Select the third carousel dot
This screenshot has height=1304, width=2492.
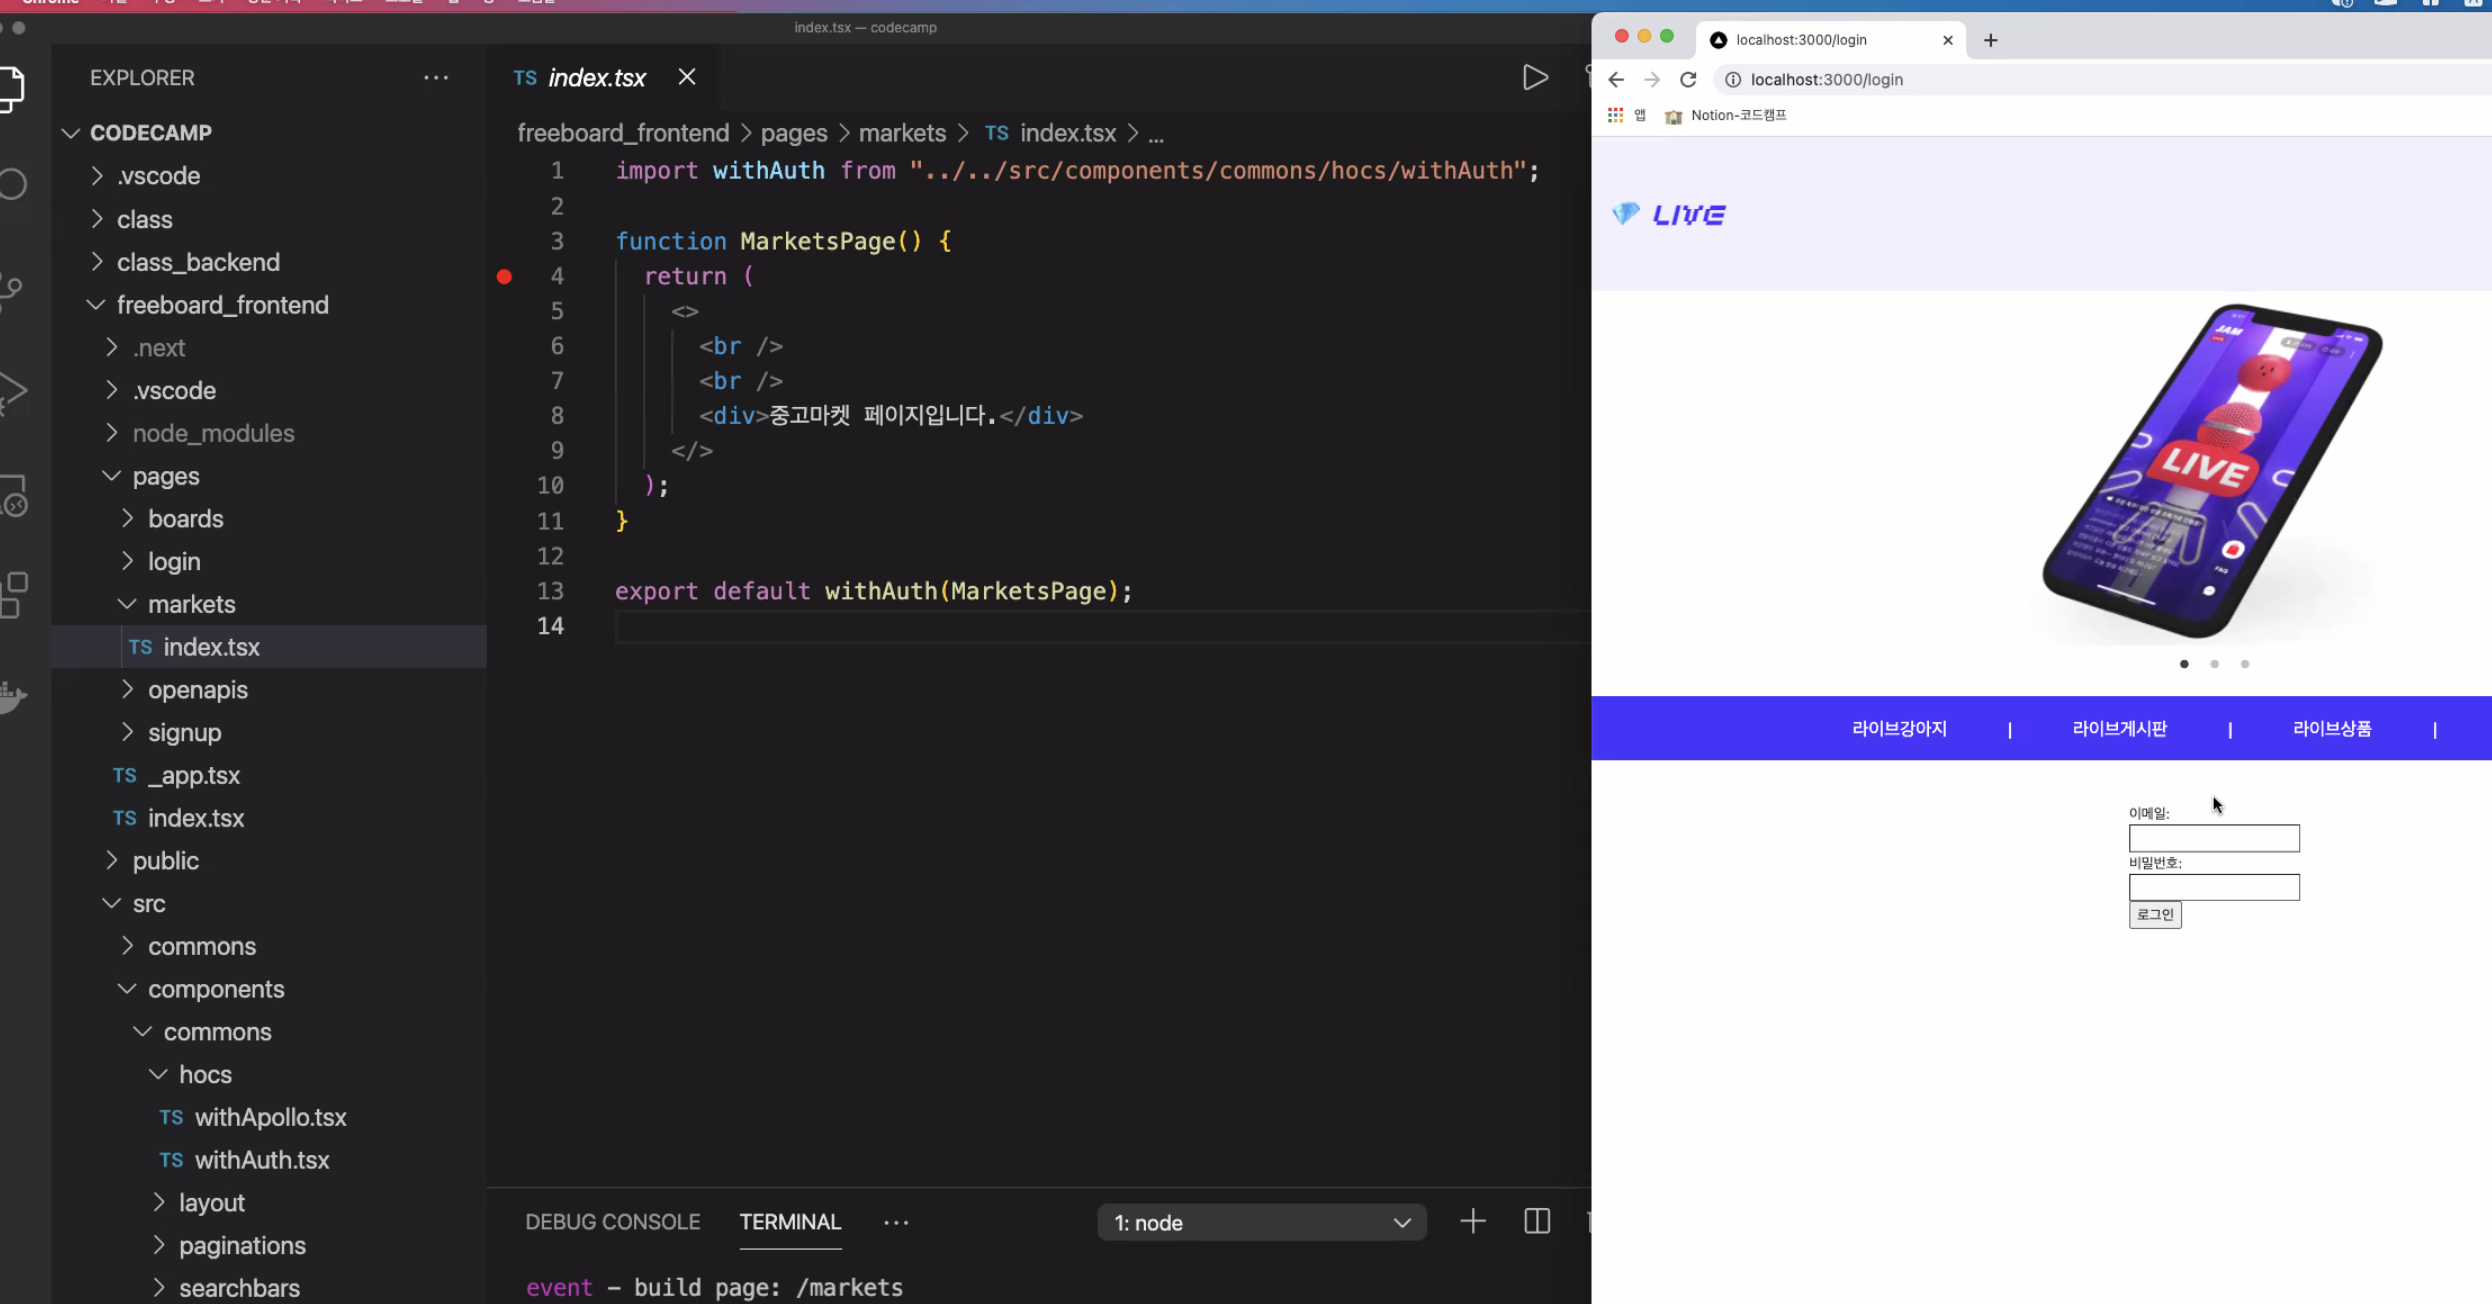click(2244, 664)
